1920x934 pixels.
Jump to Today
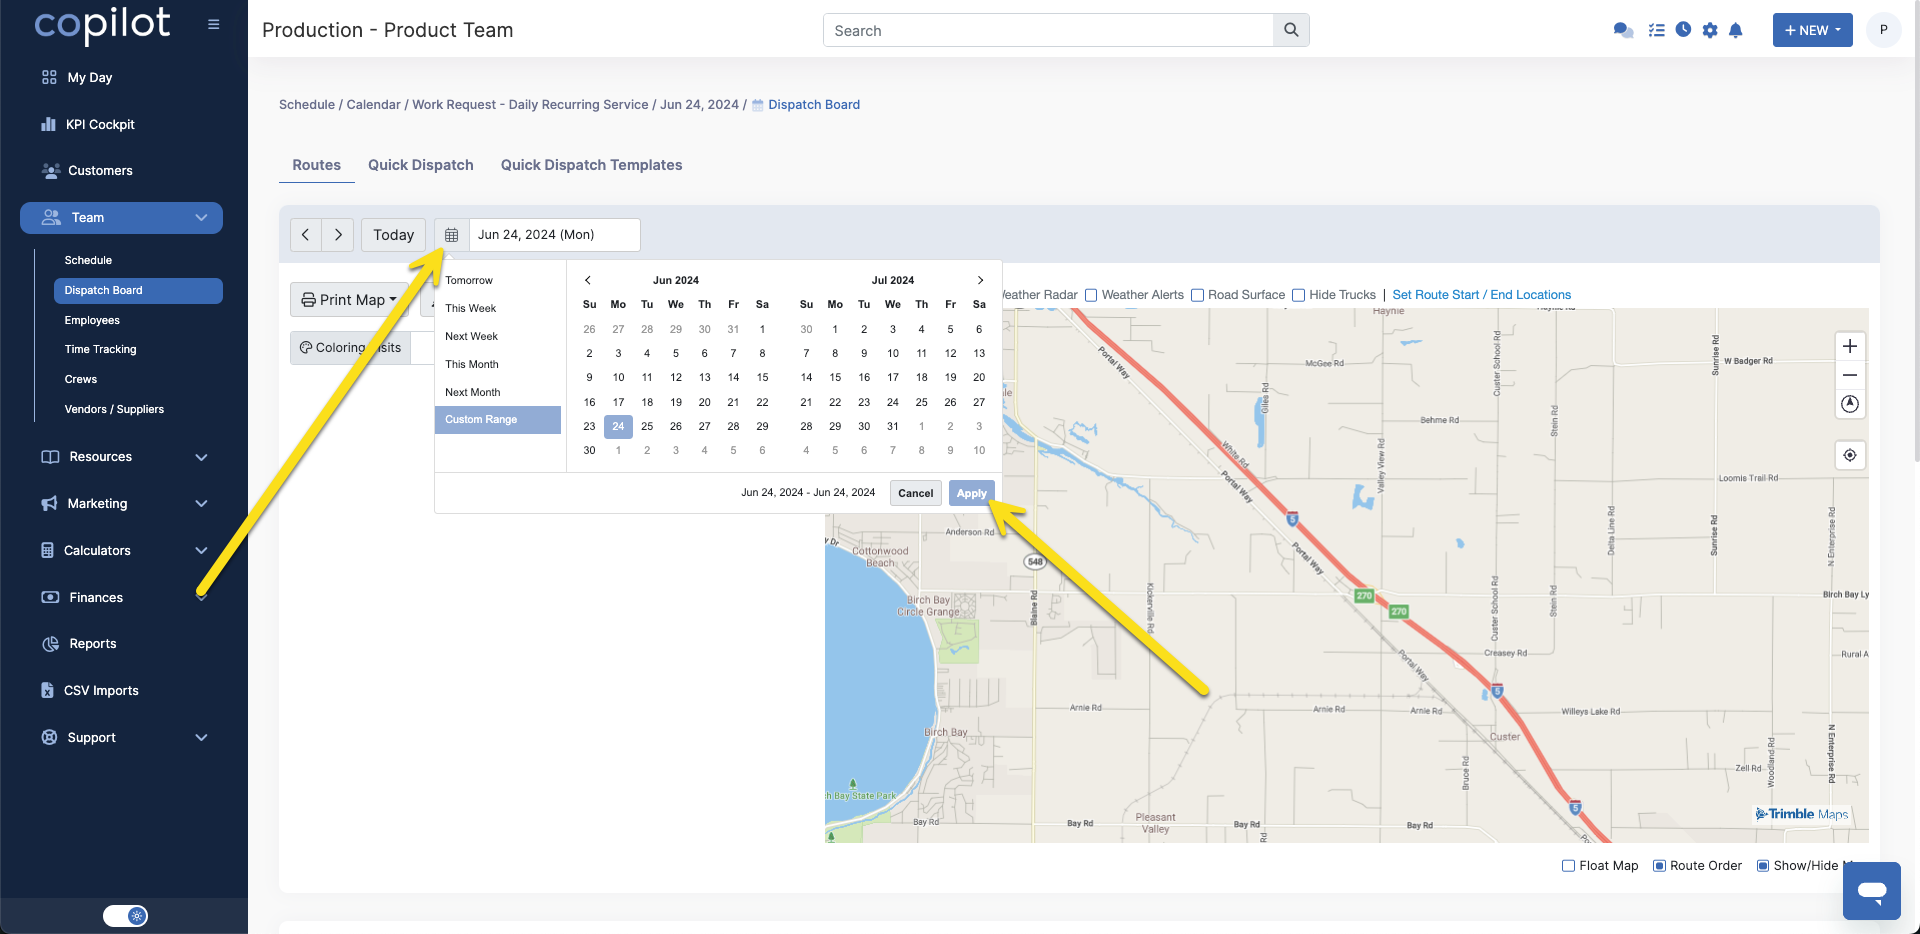pos(393,235)
